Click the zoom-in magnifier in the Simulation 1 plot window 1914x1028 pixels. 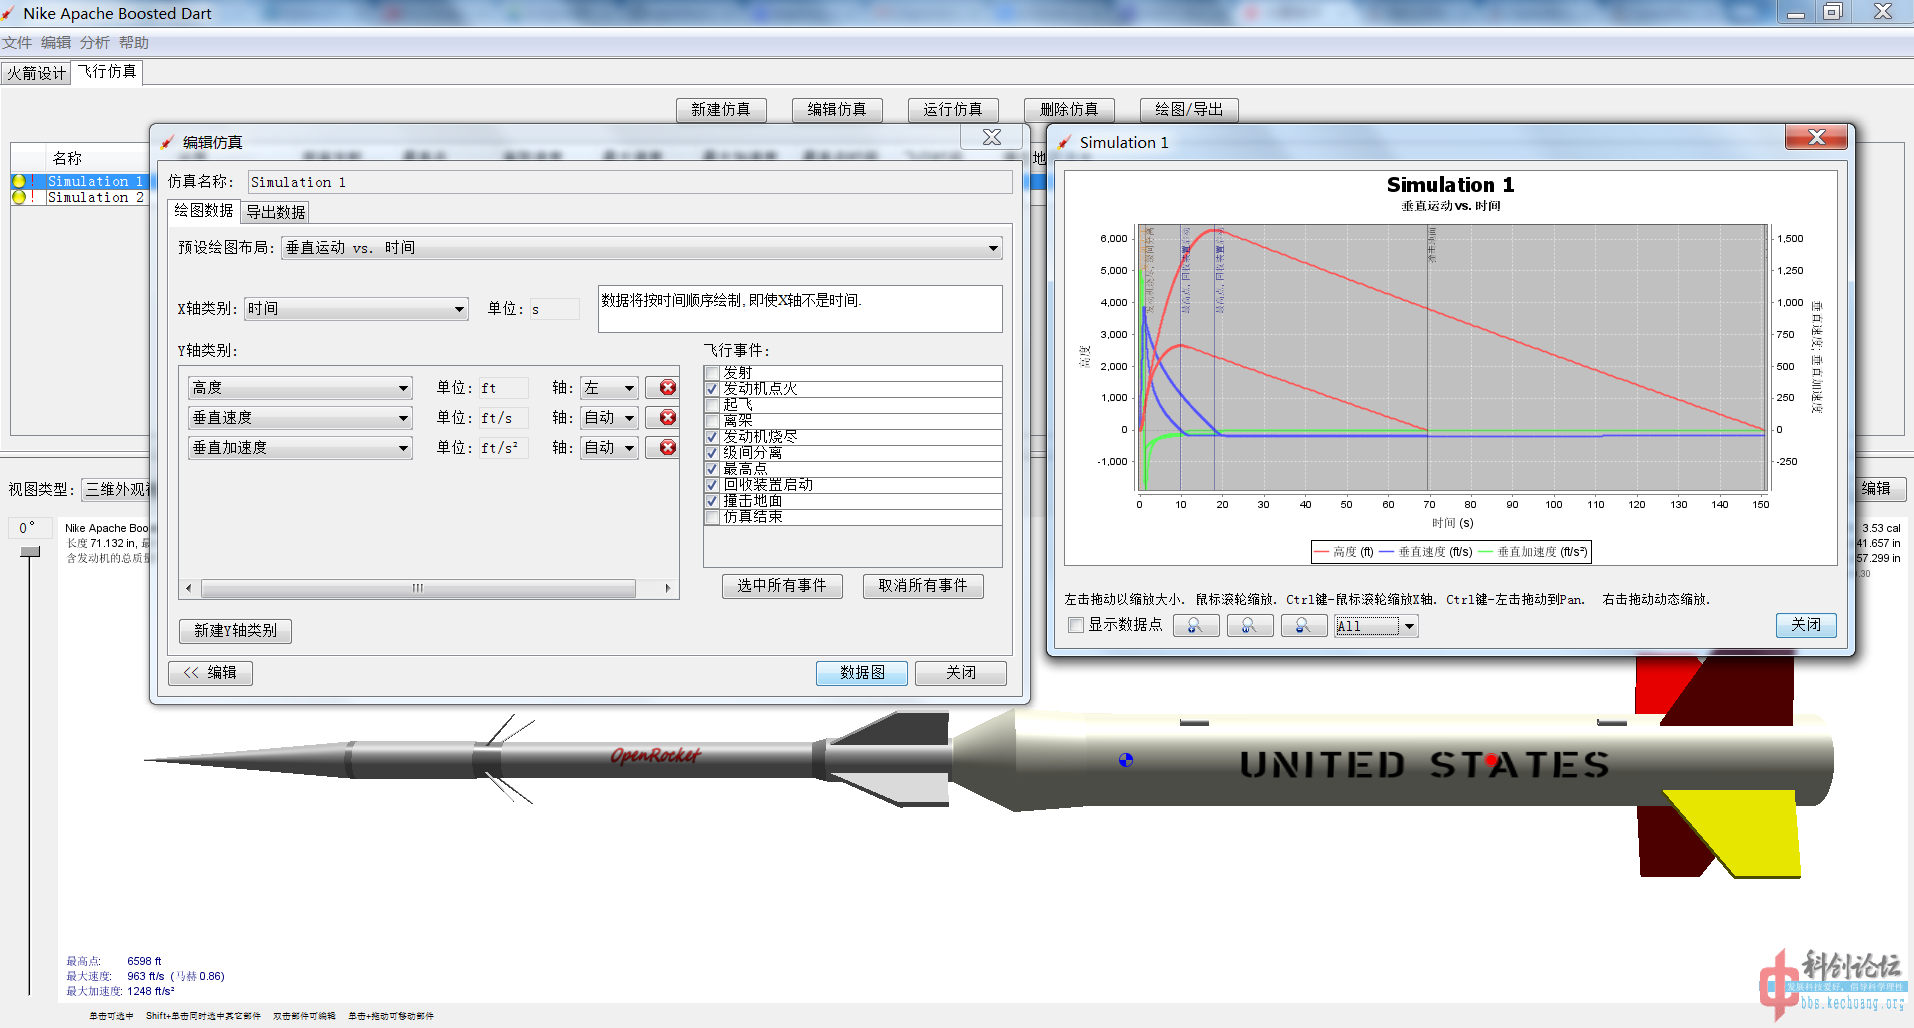[1196, 626]
